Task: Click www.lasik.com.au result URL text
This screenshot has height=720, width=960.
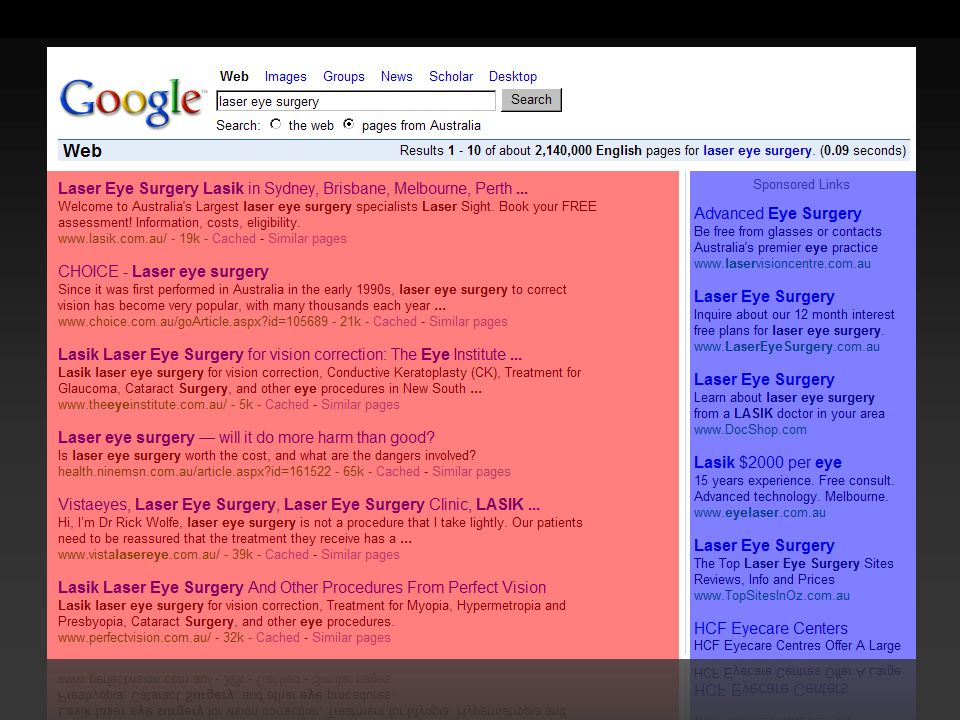Action: (x=112, y=239)
